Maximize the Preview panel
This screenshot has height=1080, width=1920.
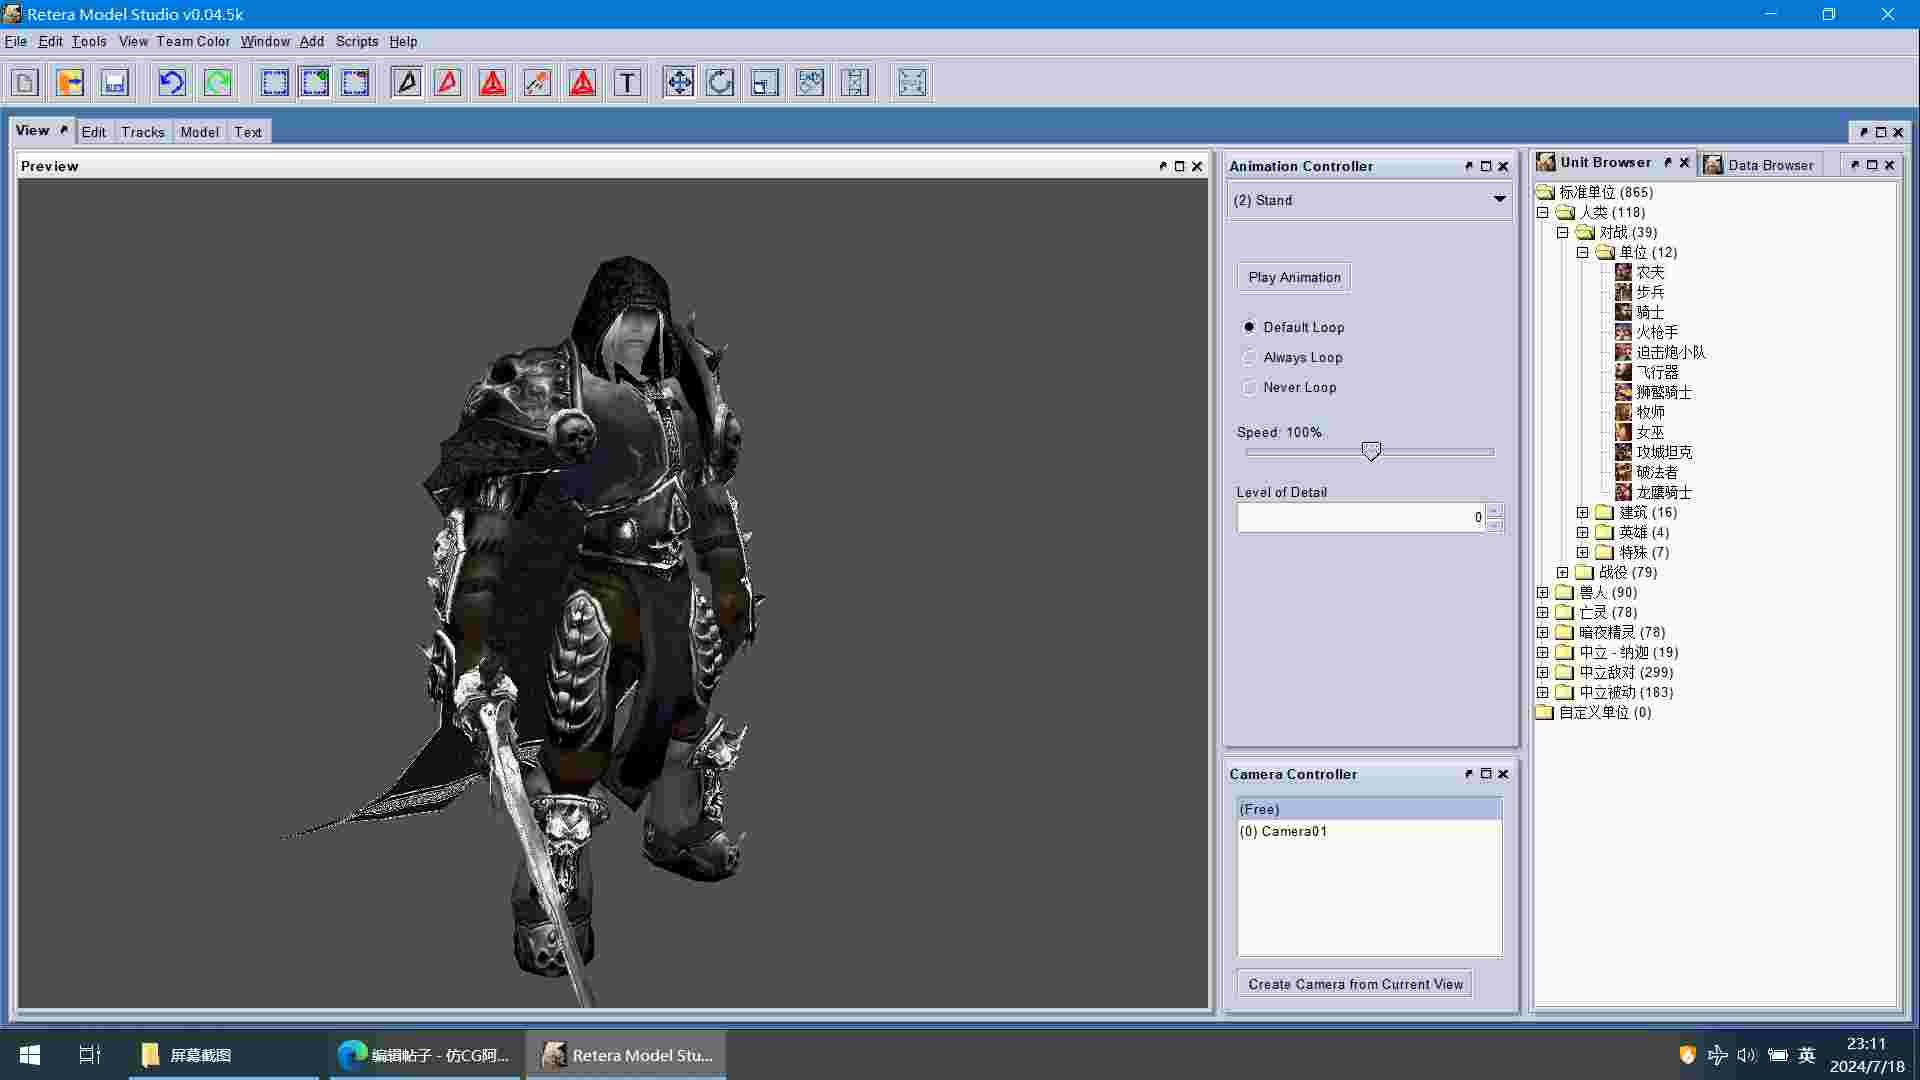1180,166
